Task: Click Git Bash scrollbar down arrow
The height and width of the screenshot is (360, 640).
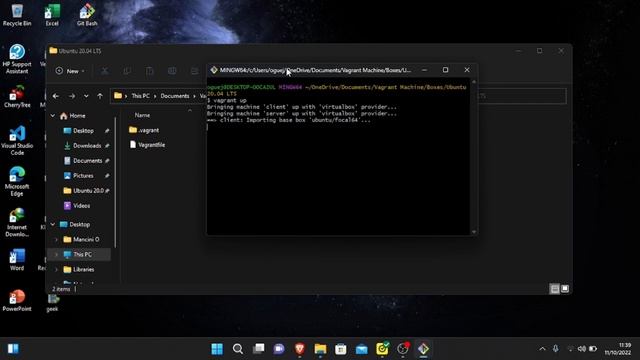Action: 474,231
